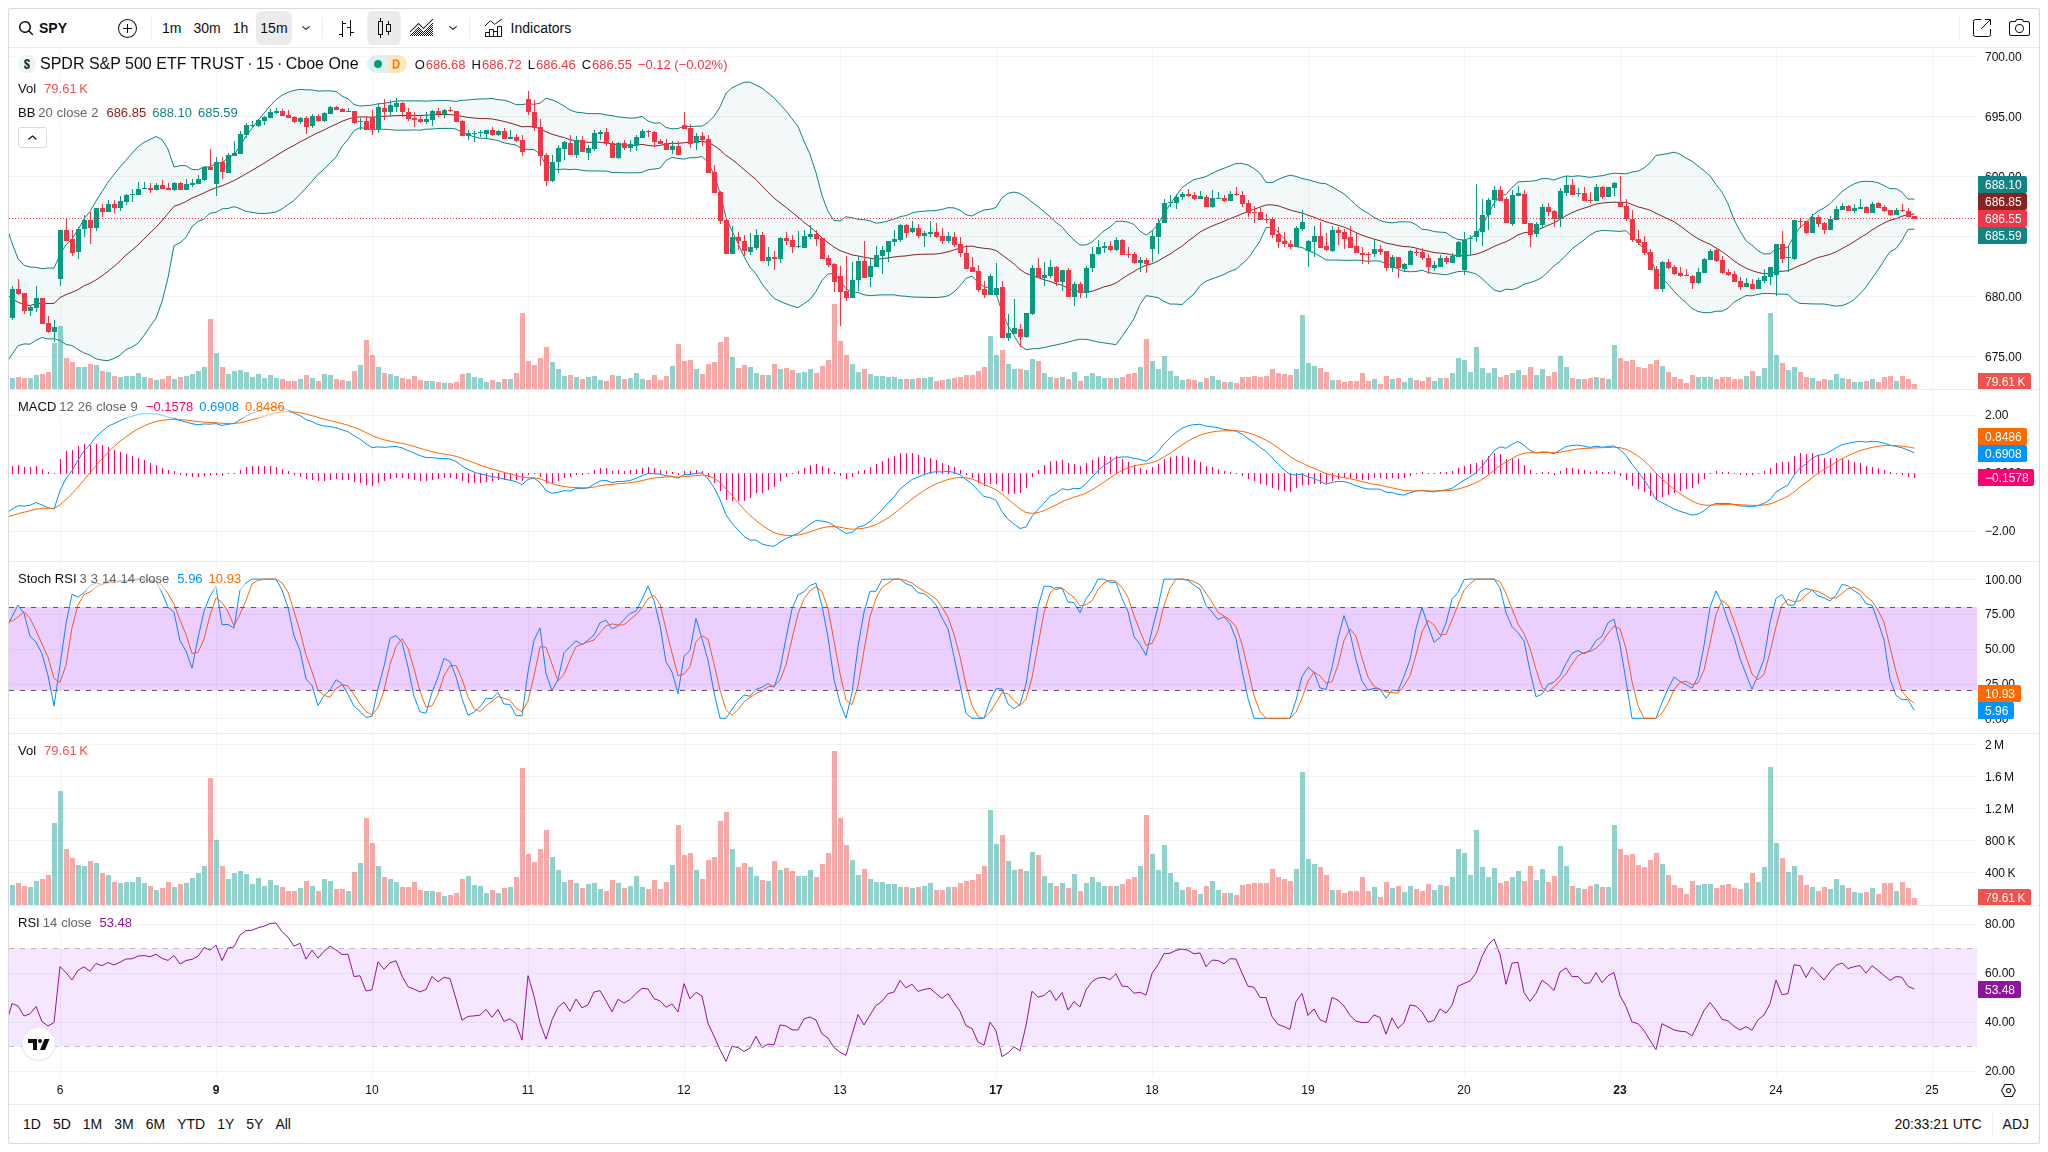Image resolution: width=2048 pixels, height=1152 pixels.
Task: Select the Area chart style icon
Action: click(422, 28)
